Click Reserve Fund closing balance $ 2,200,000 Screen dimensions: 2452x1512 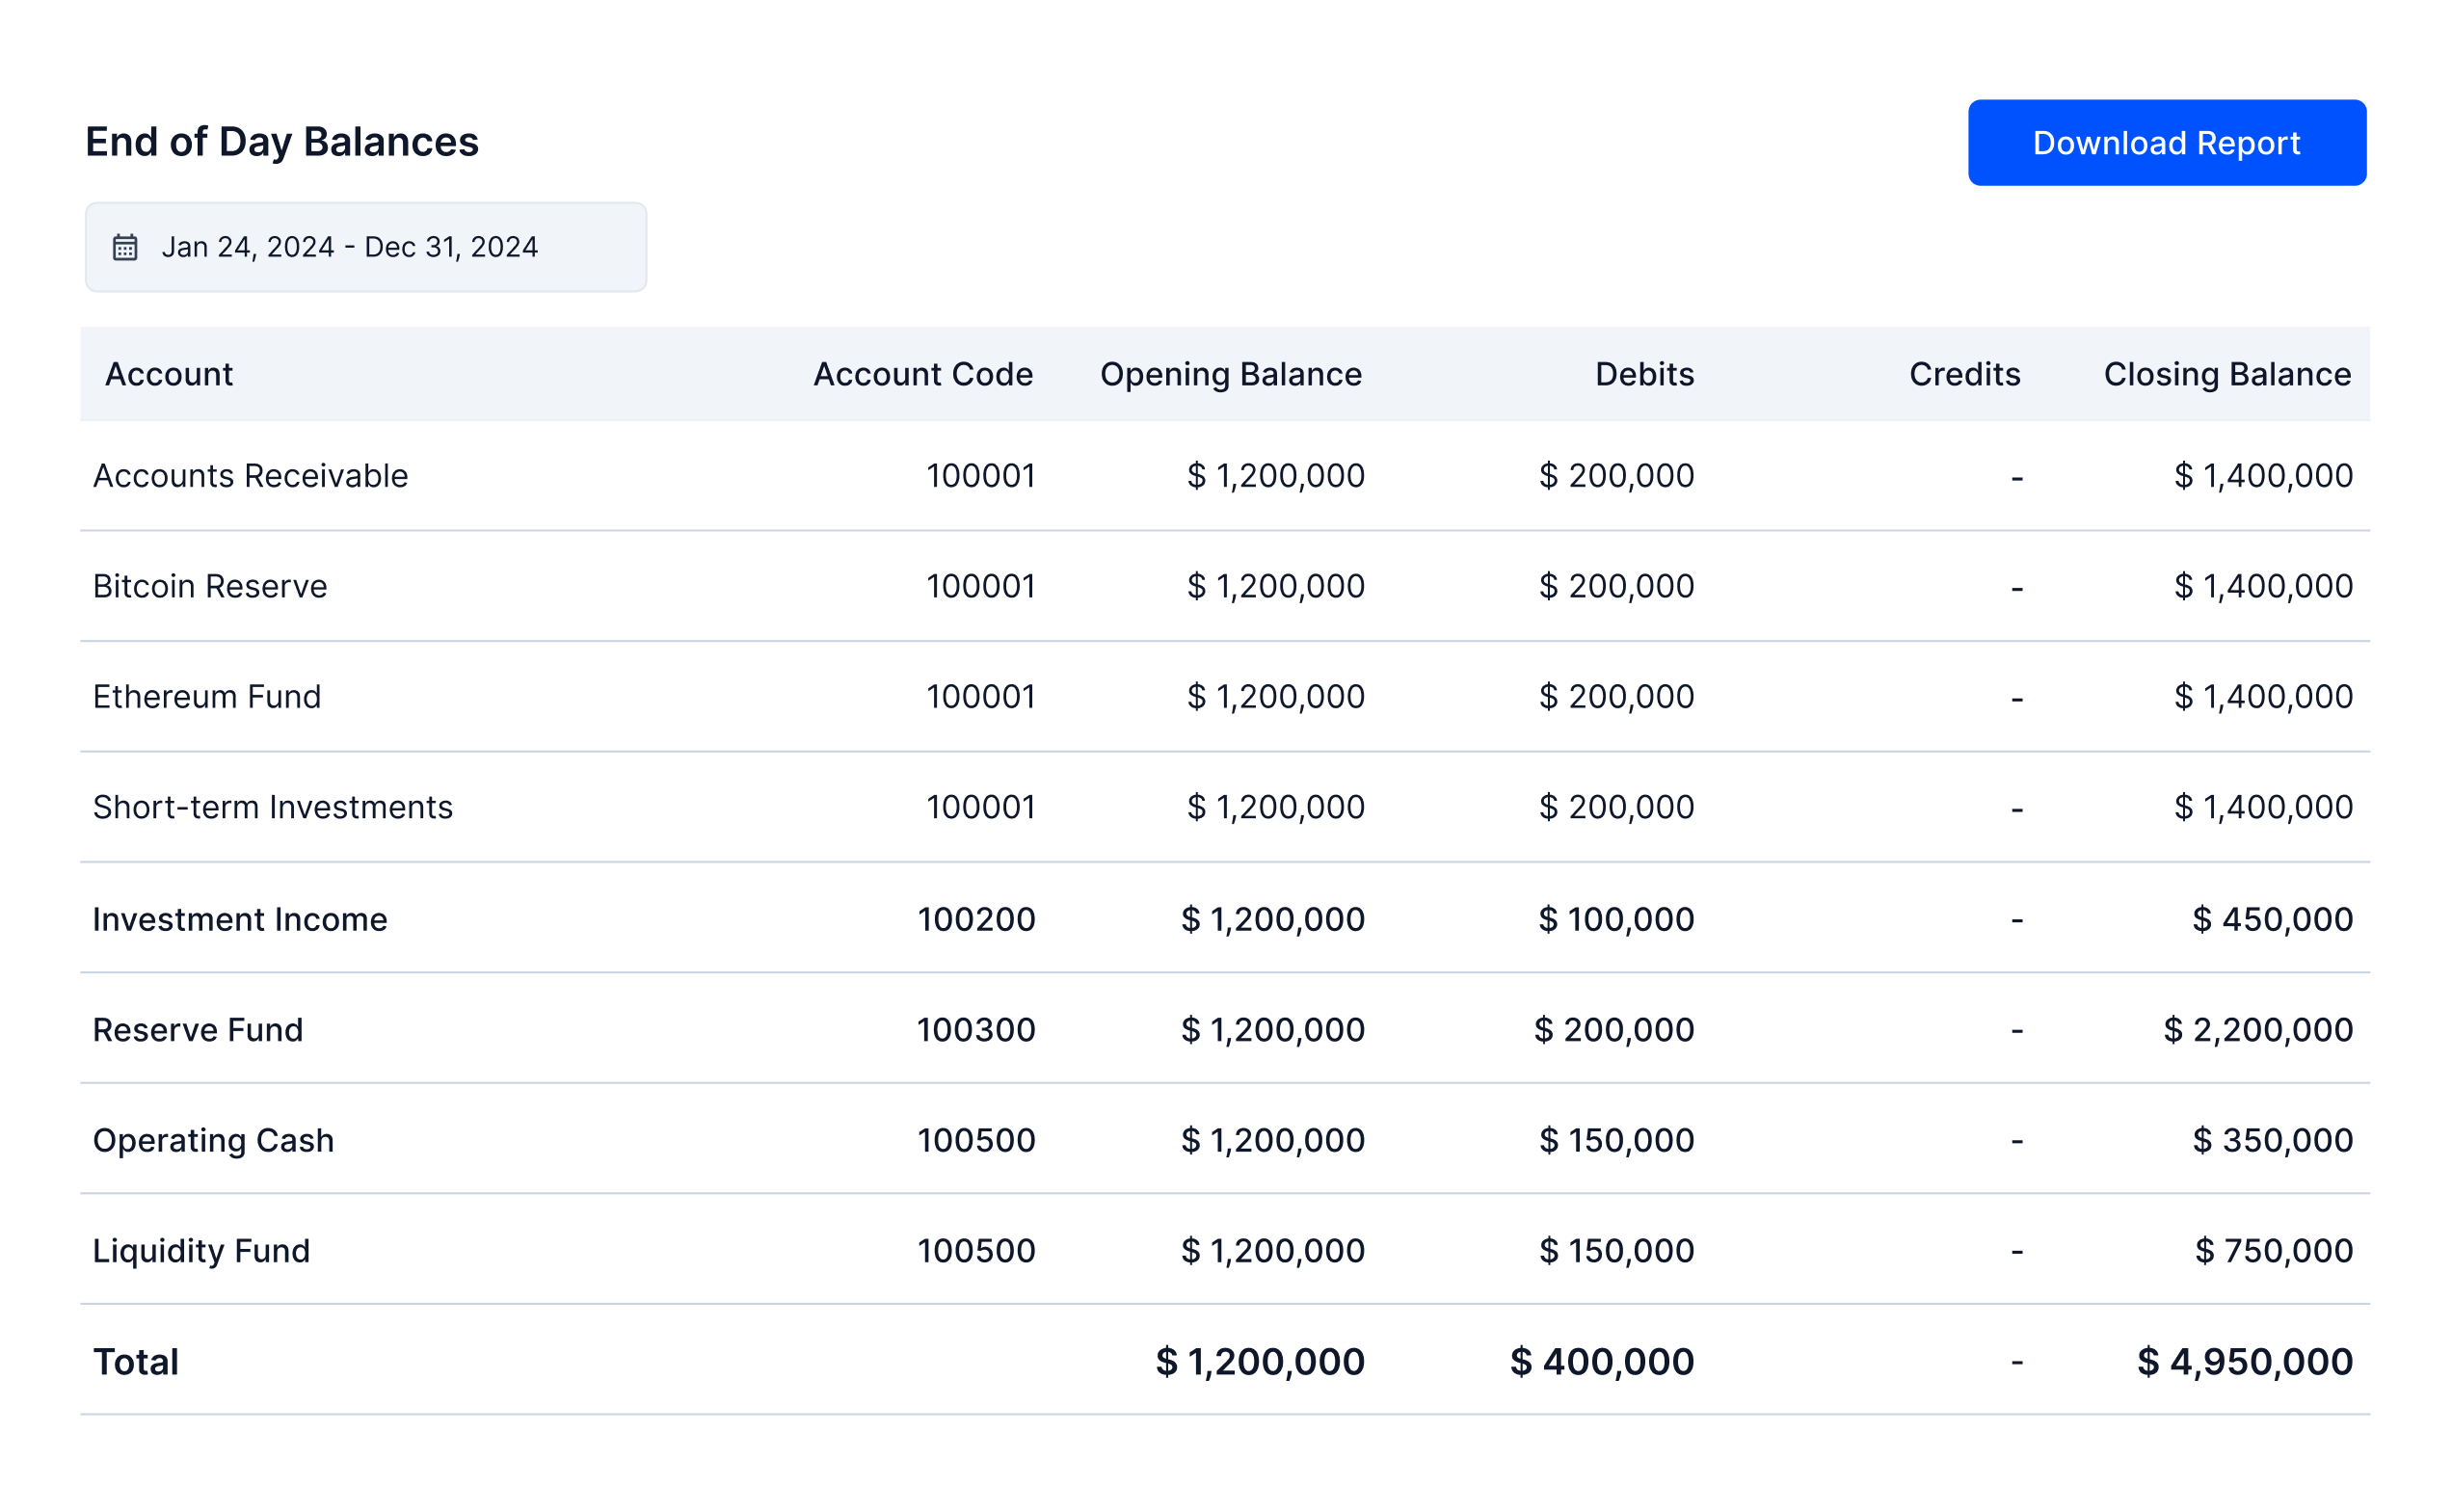(2258, 1030)
